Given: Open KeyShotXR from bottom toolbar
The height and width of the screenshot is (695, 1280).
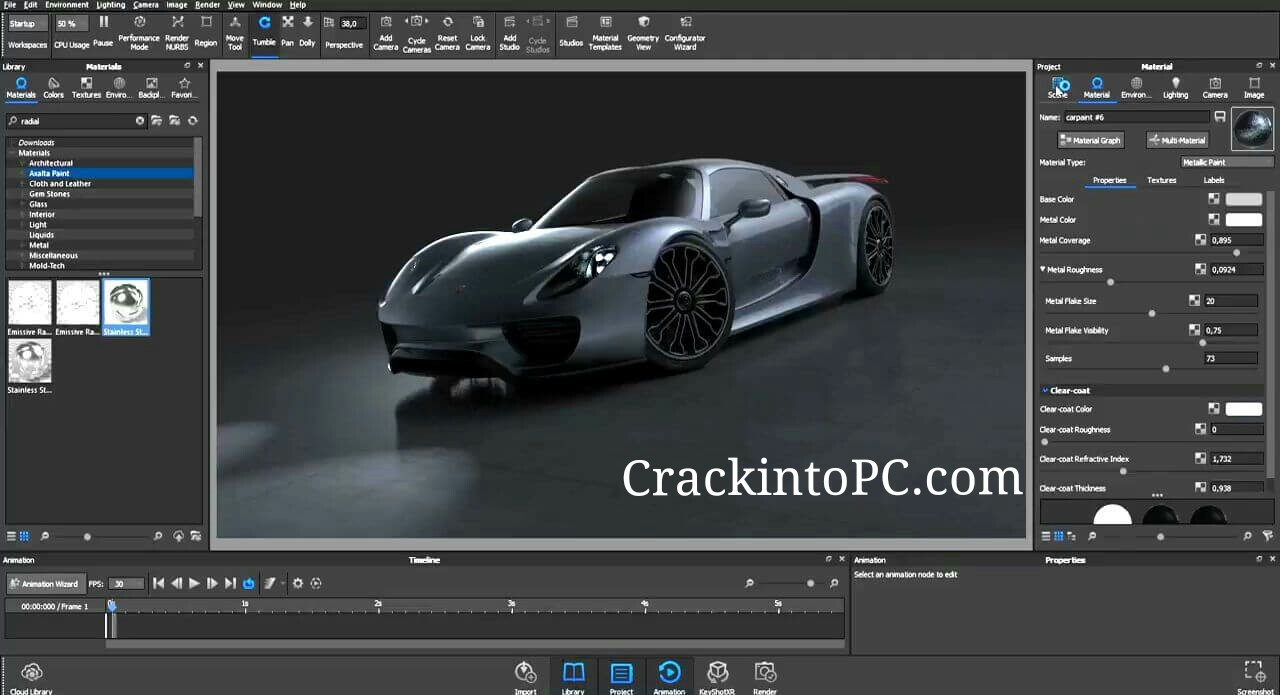Looking at the screenshot, I should (717, 677).
